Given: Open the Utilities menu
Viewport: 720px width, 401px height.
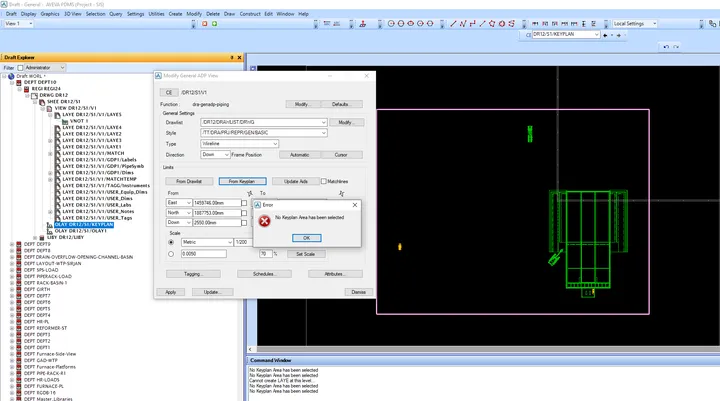Looking at the screenshot, I should pyautogui.click(x=156, y=14).
